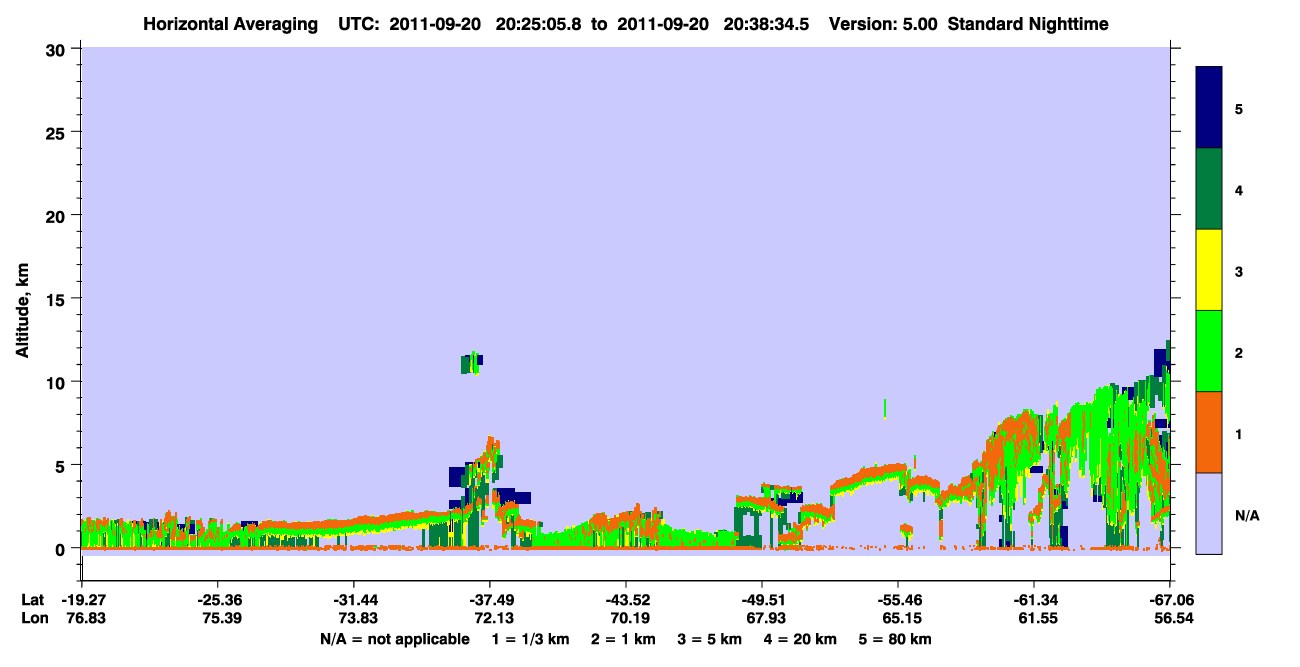1300x667 pixels.
Task: Click the yellow colorbar segment labeled 3
Action: (x=1209, y=270)
